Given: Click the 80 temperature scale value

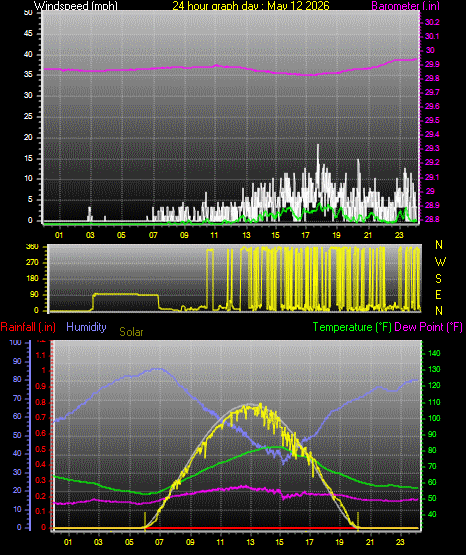Looking at the screenshot, I should (x=432, y=450).
